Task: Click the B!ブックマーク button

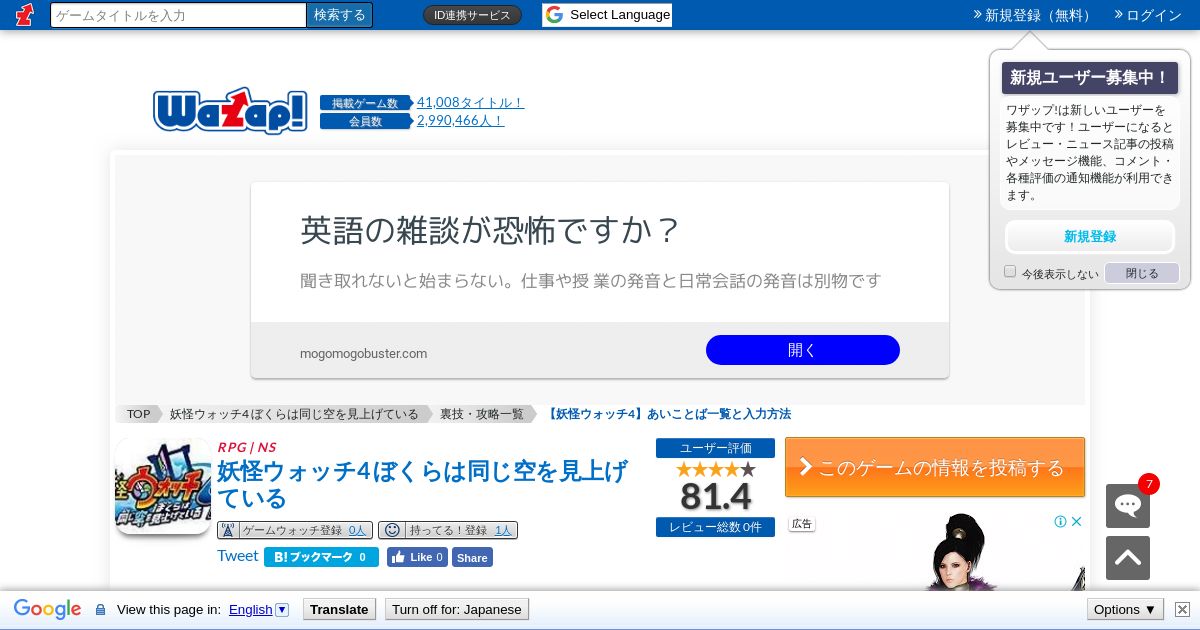Action: pos(321,557)
